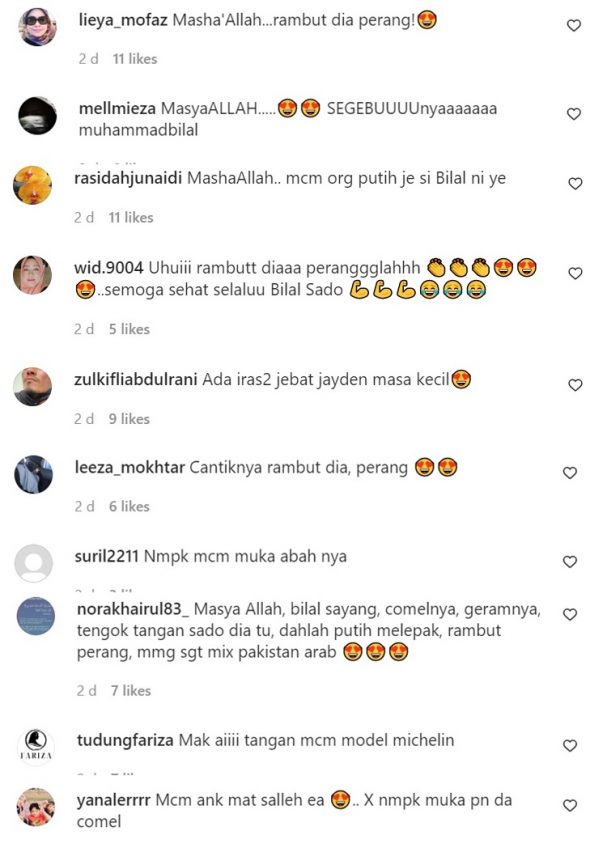Like tudungfariza's Michelin comment heart

pos(570,745)
